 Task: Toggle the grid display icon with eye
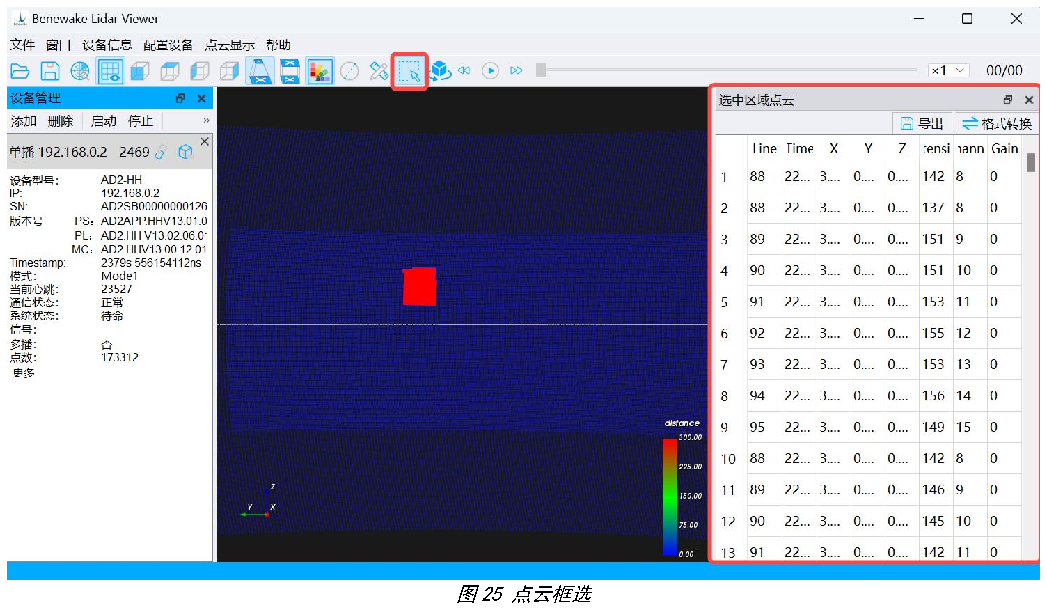click(110, 71)
